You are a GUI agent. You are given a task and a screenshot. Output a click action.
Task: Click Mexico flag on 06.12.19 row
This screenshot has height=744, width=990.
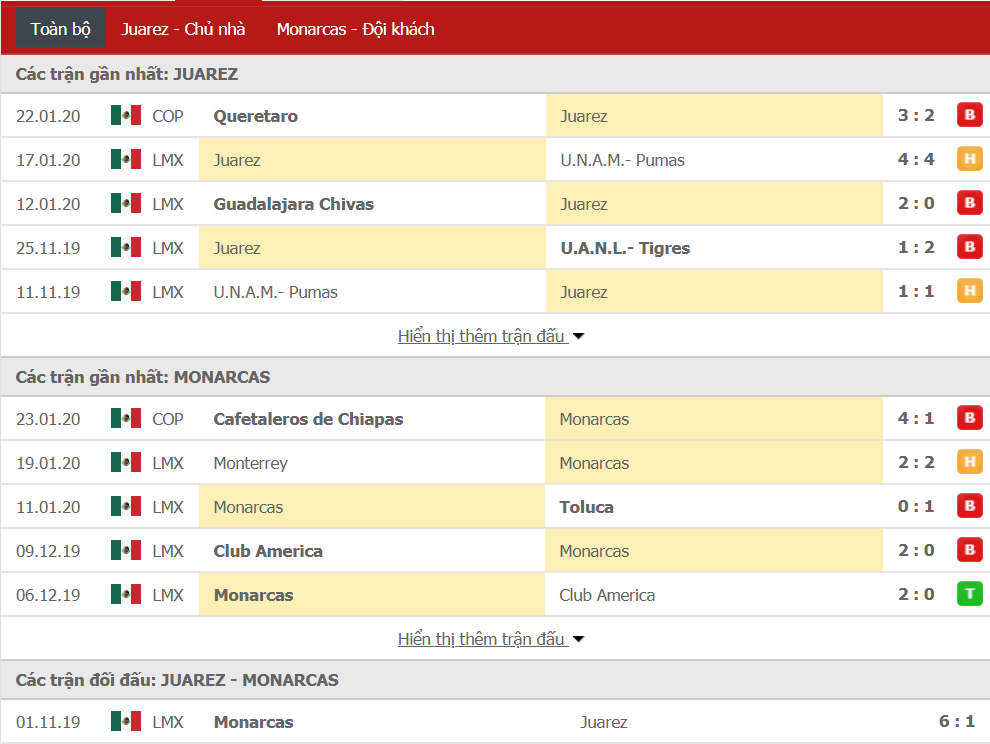tap(126, 594)
